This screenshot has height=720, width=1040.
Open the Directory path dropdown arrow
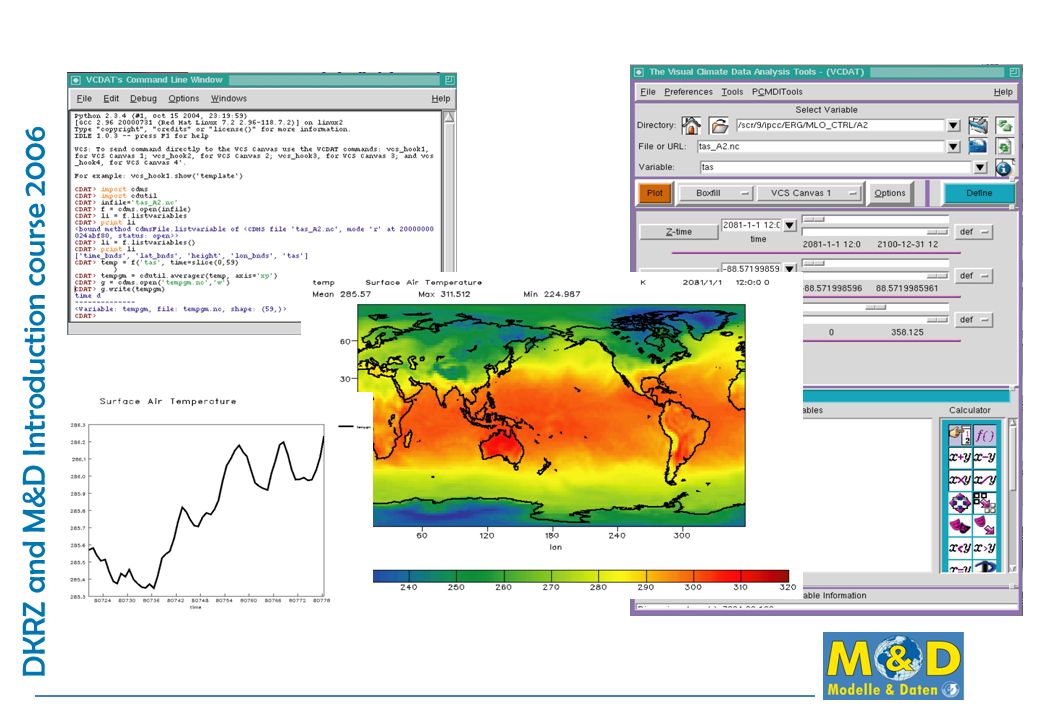pyautogui.click(x=953, y=125)
